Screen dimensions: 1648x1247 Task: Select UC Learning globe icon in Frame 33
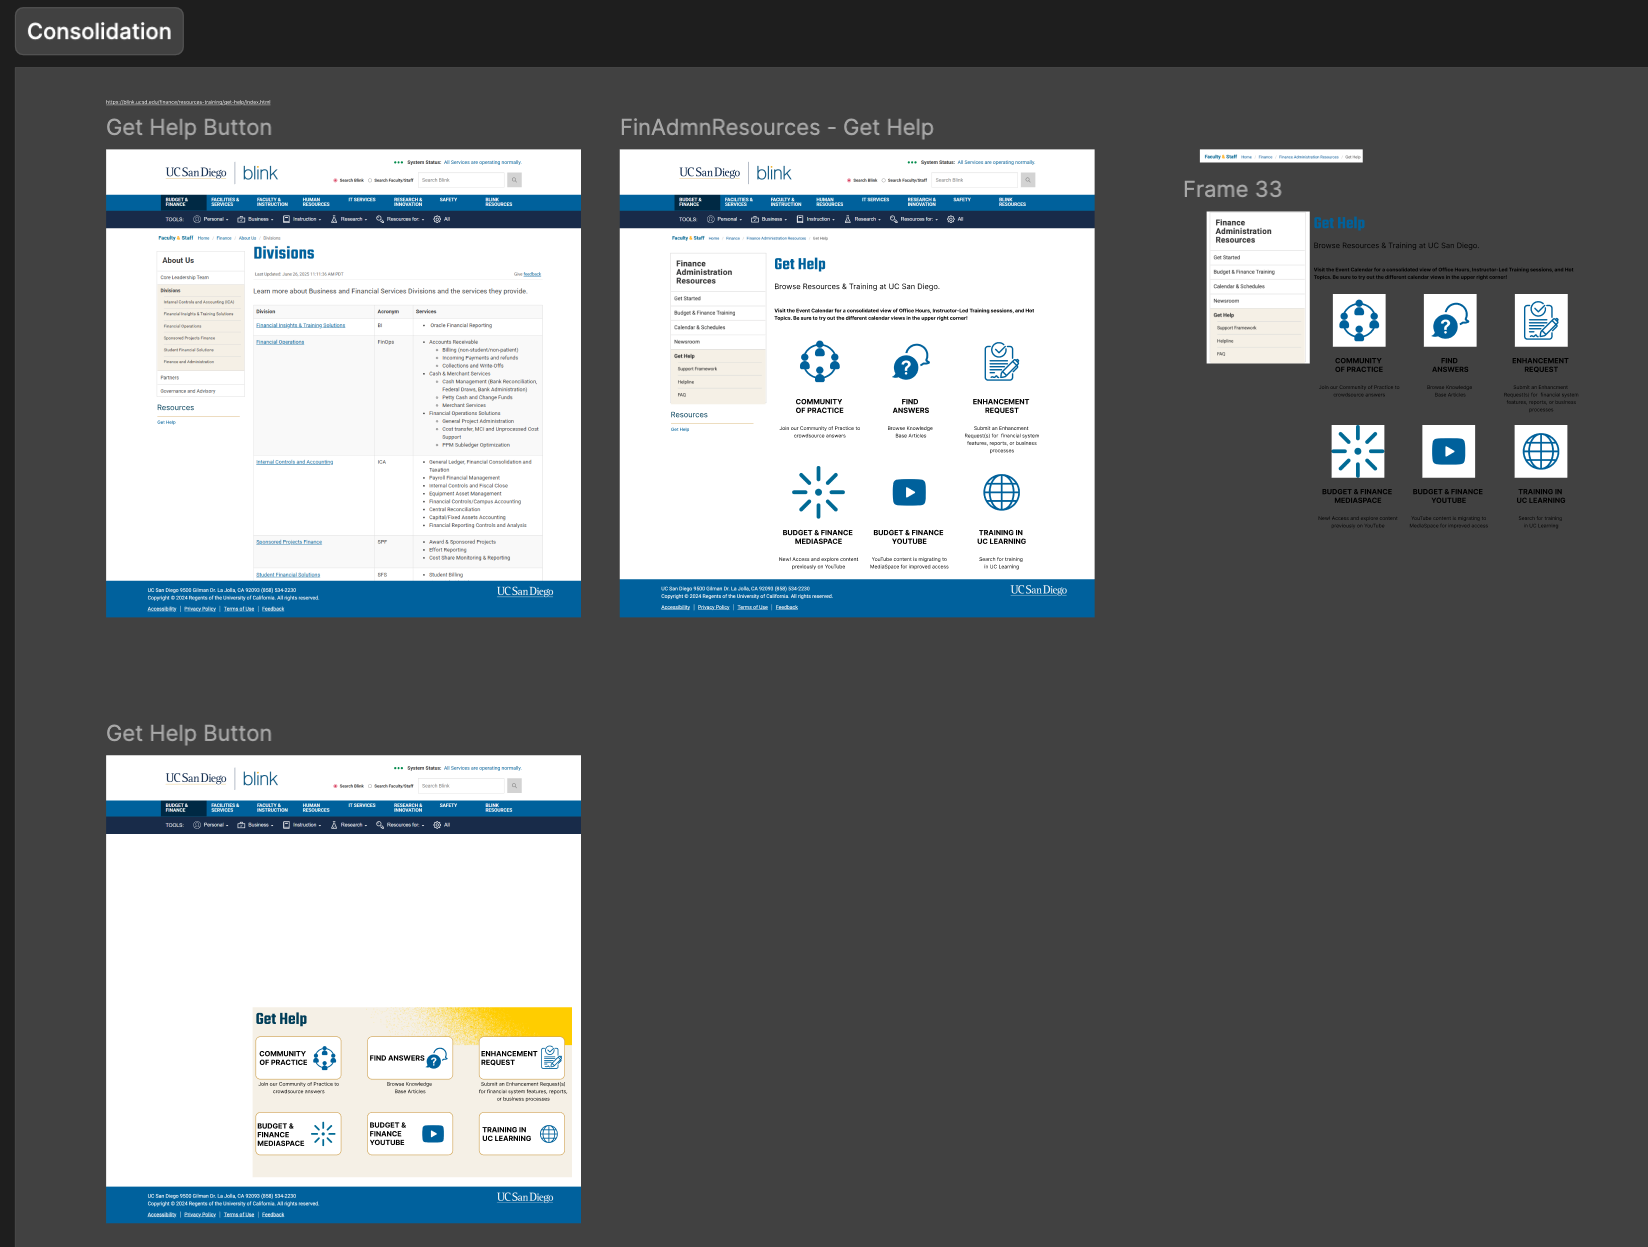[x=1541, y=451]
